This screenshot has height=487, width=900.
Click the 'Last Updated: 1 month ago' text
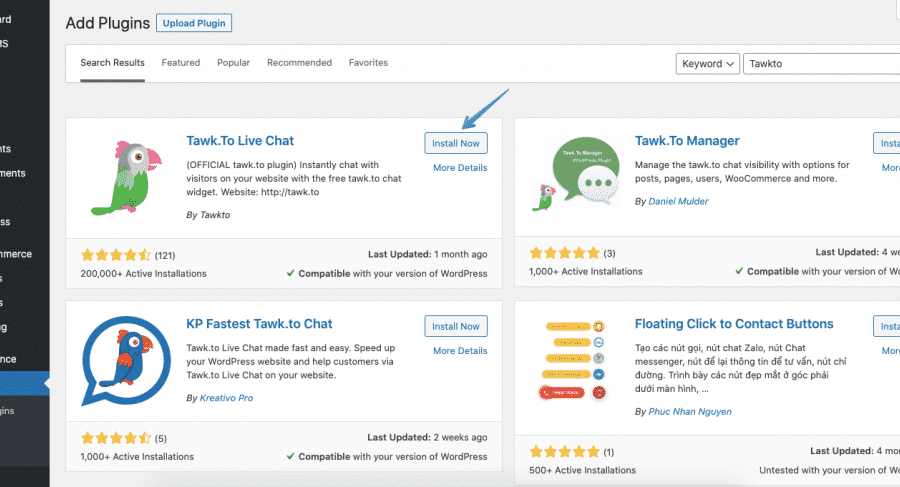click(x=428, y=254)
